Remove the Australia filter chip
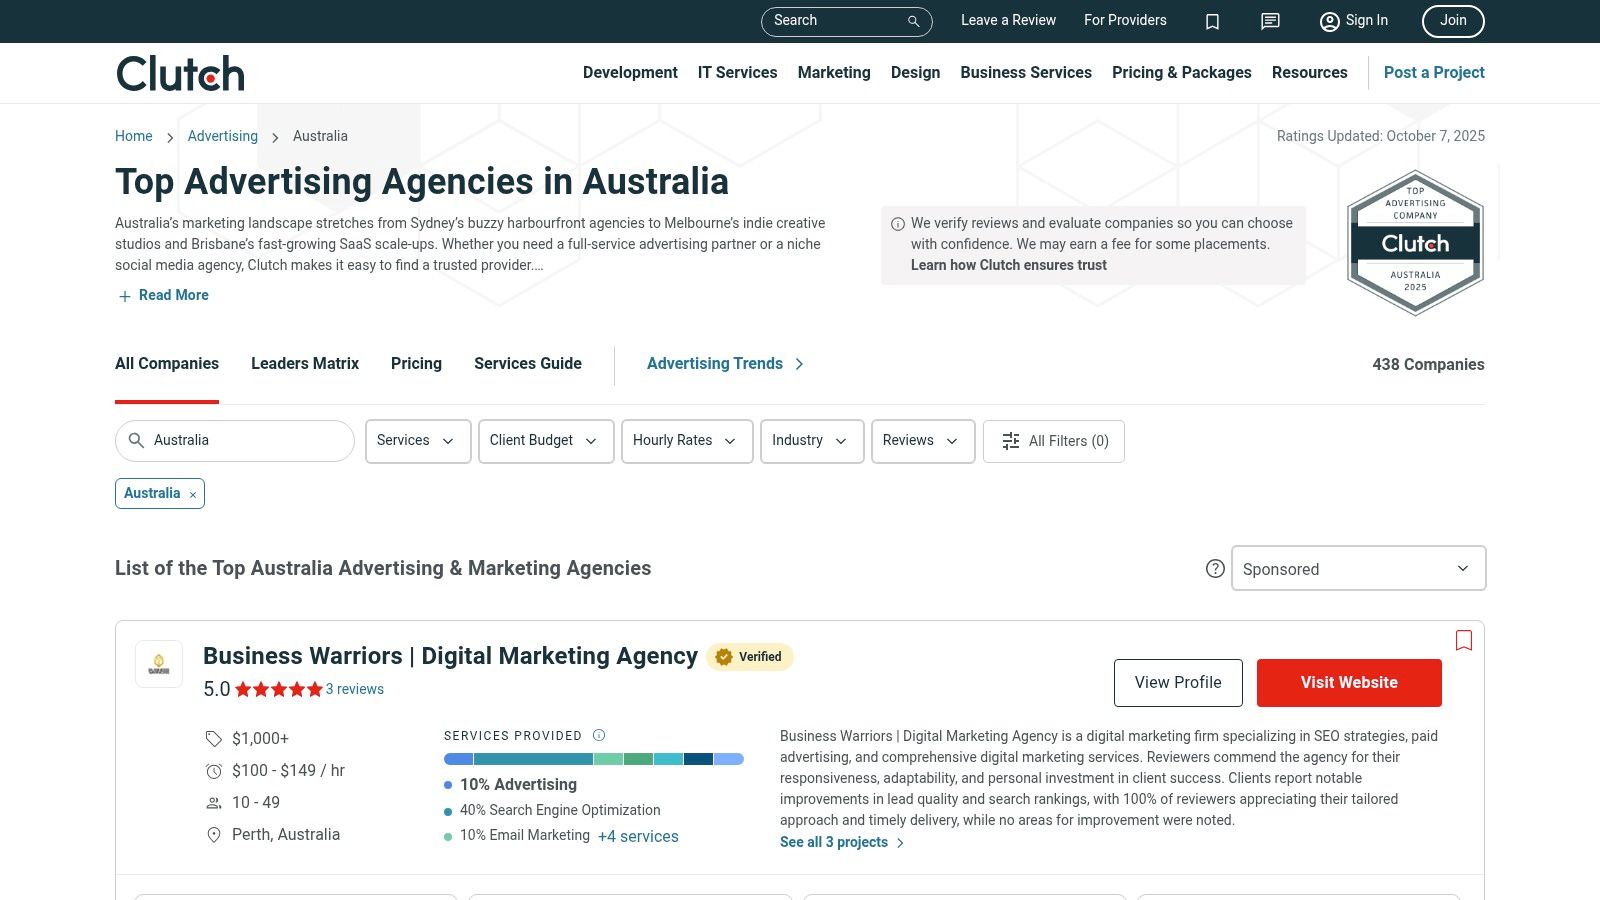 (x=191, y=493)
